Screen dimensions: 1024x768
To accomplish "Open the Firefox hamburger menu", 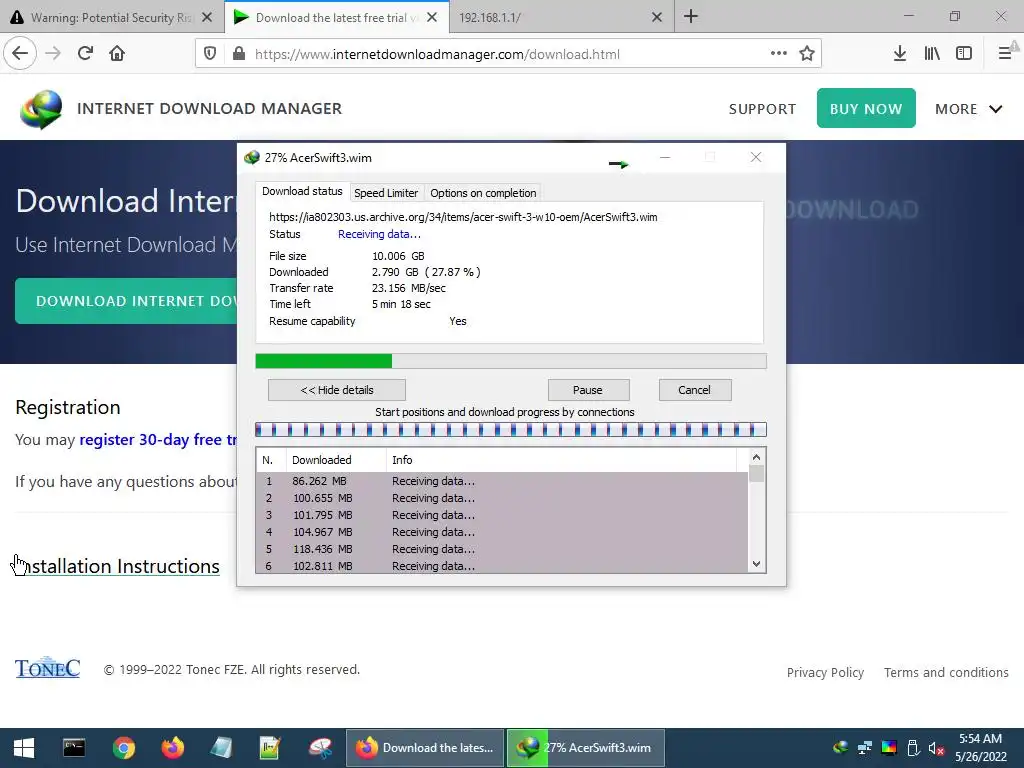I will 1006,54.
